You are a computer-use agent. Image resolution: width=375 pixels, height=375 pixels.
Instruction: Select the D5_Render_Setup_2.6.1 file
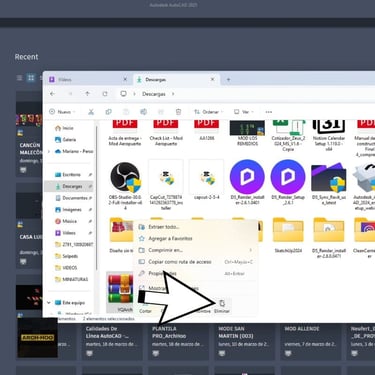pyautogui.click(x=288, y=183)
